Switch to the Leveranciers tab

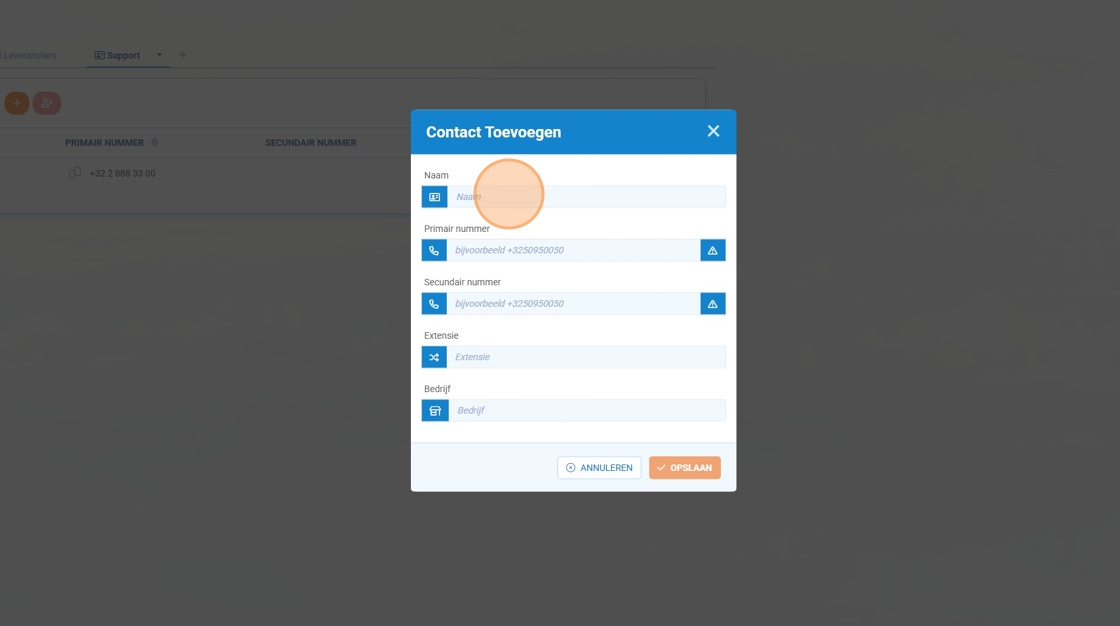30,56
